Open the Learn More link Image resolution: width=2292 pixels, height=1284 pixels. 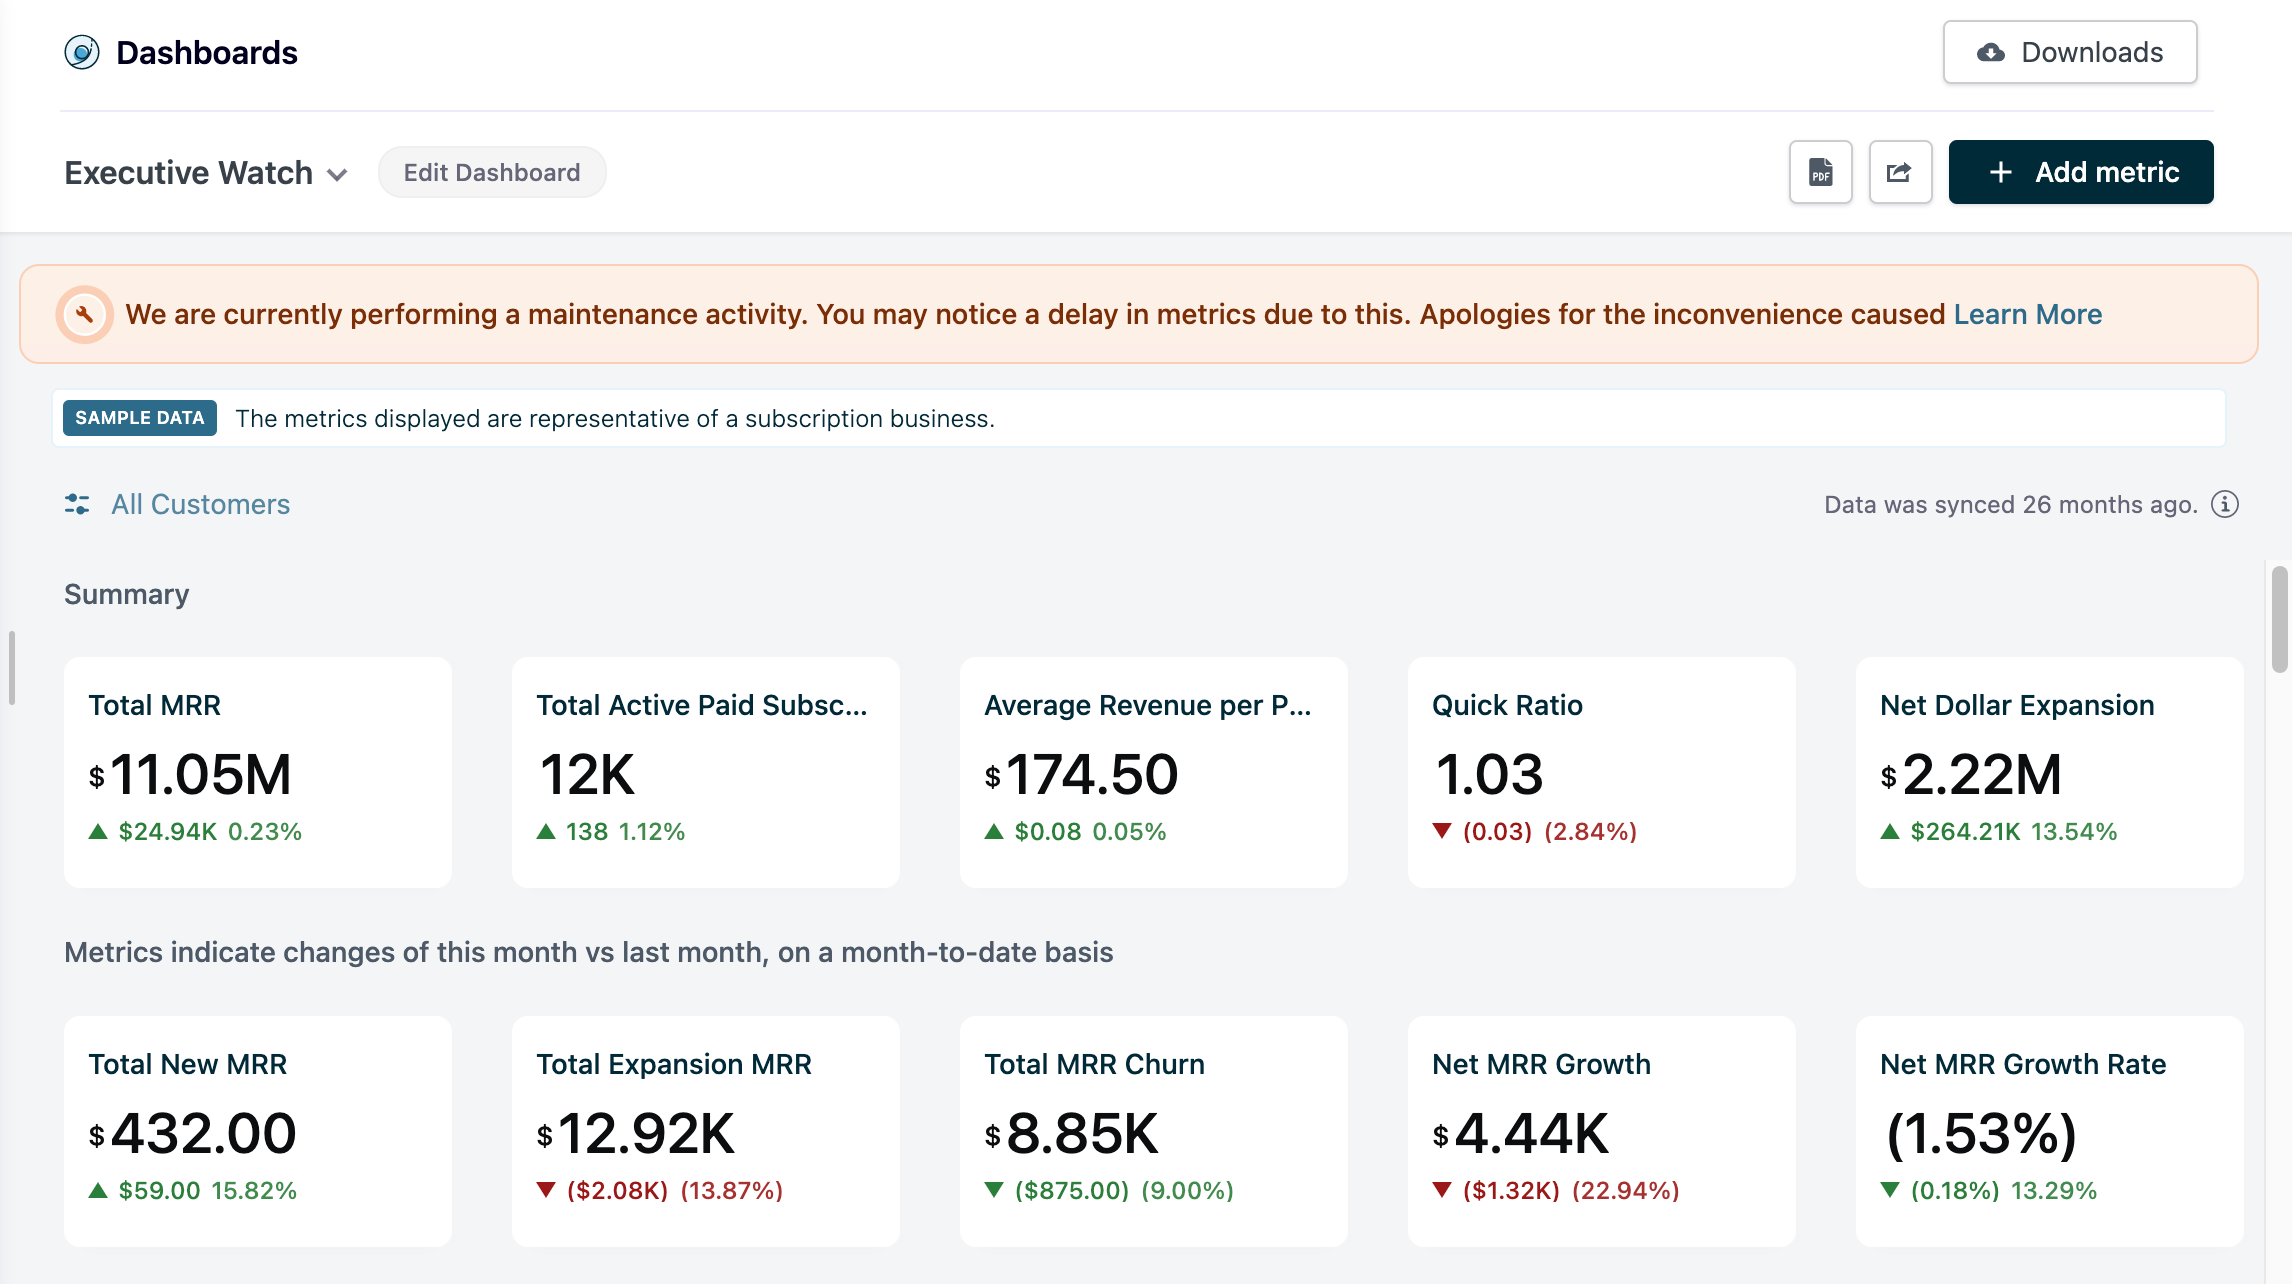pyautogui.click(x=2027, y=314)
